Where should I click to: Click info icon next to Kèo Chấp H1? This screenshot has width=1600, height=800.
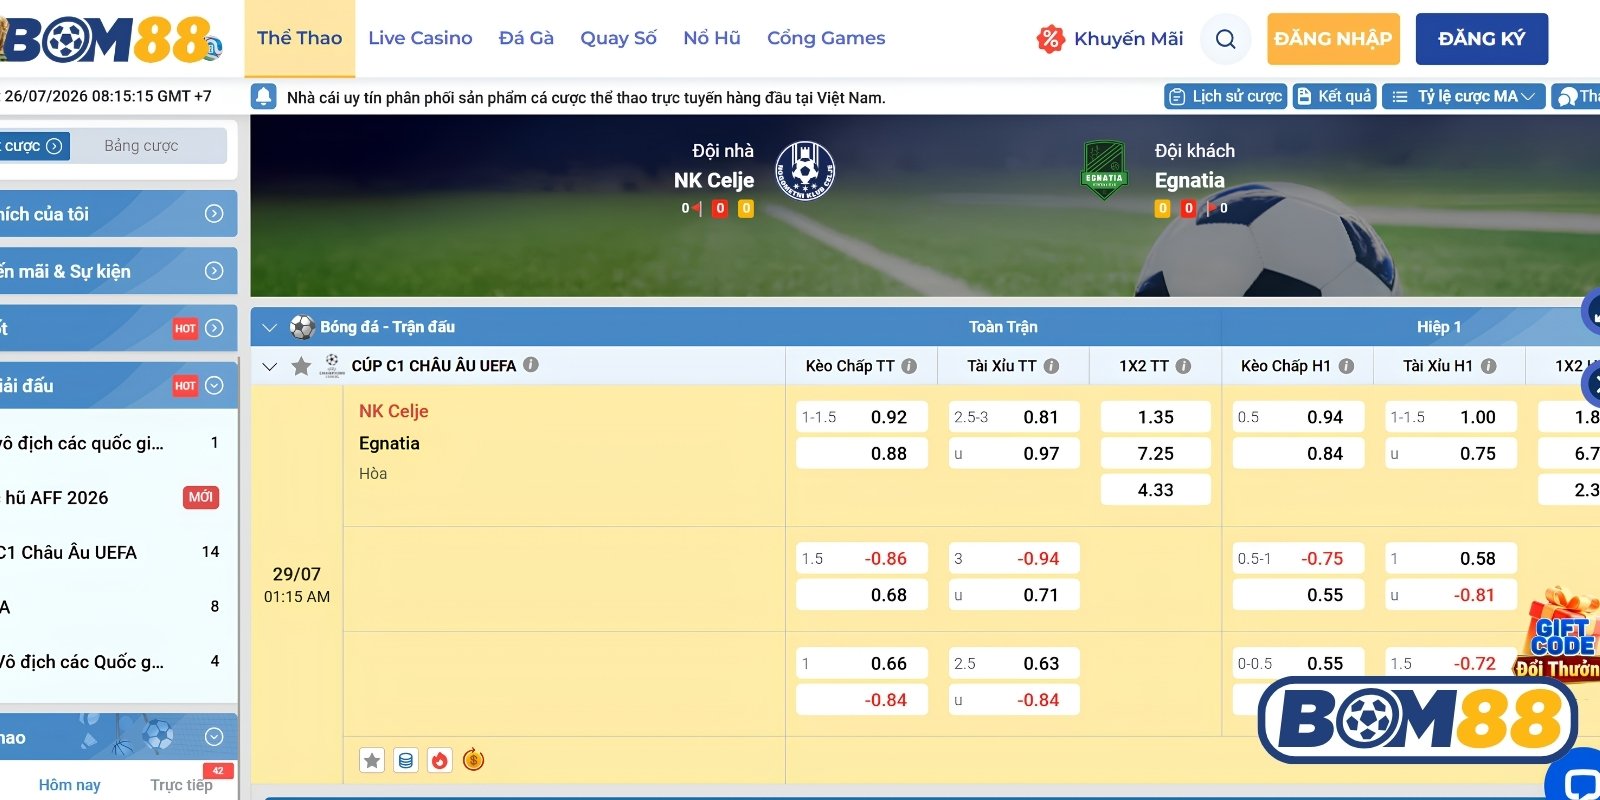(1346, 366)
